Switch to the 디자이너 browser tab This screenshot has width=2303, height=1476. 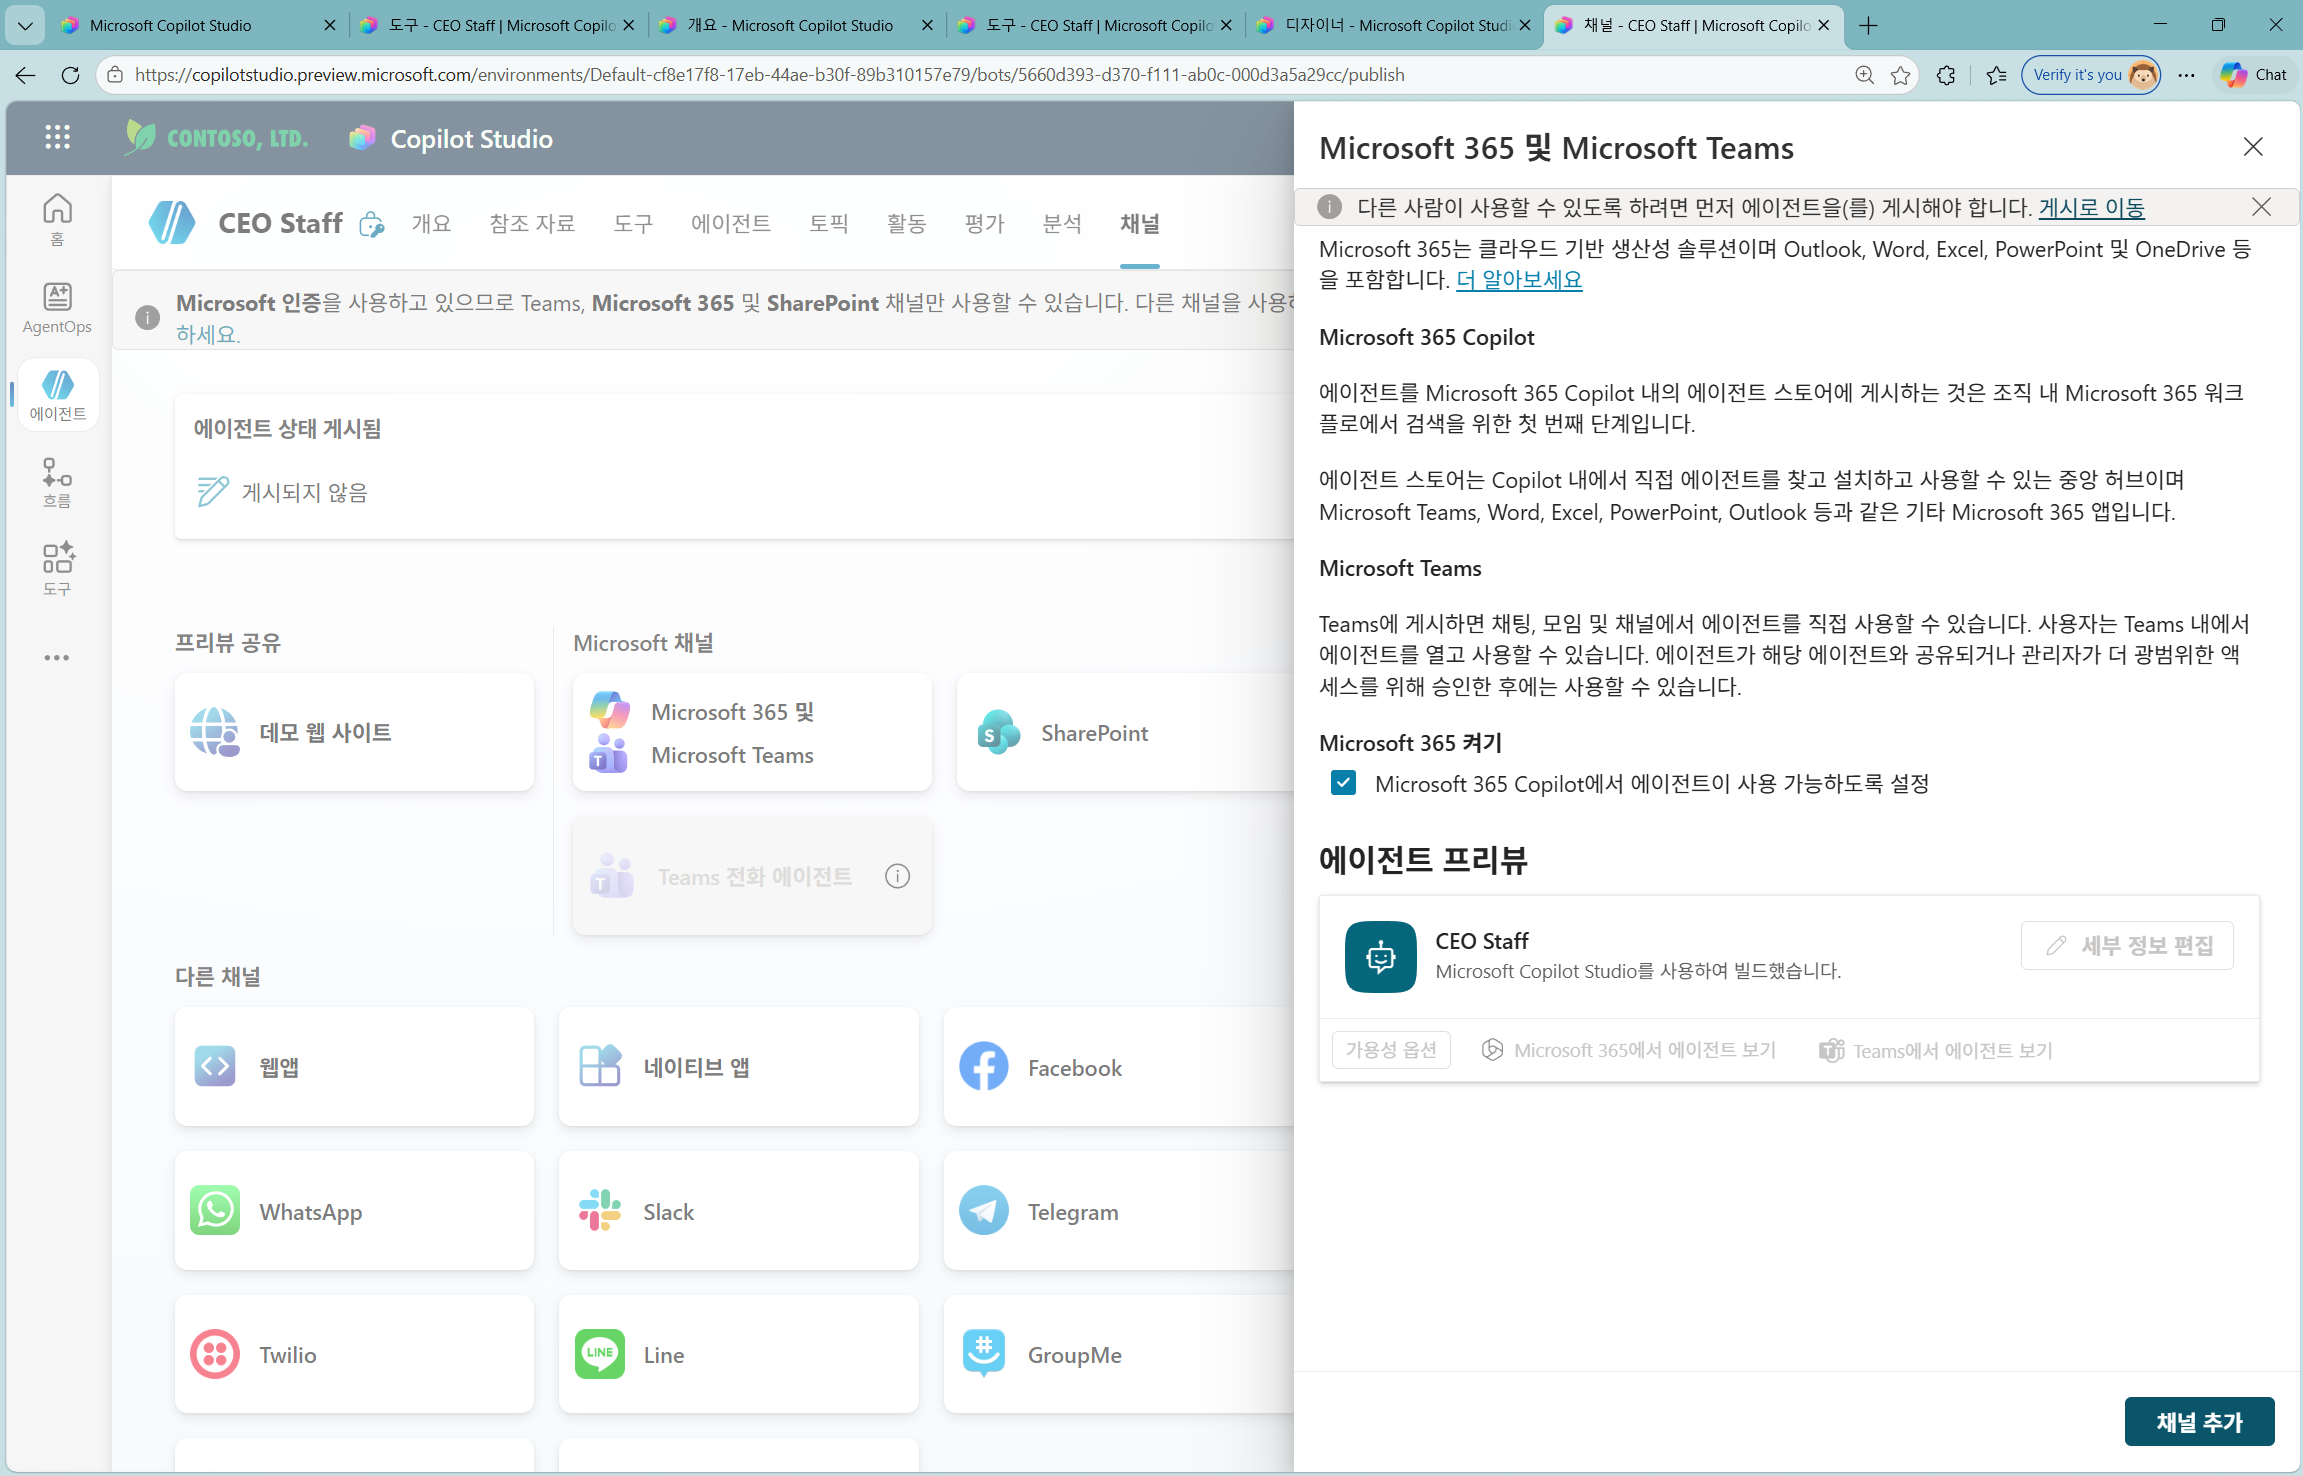(x=1395, y=25)
